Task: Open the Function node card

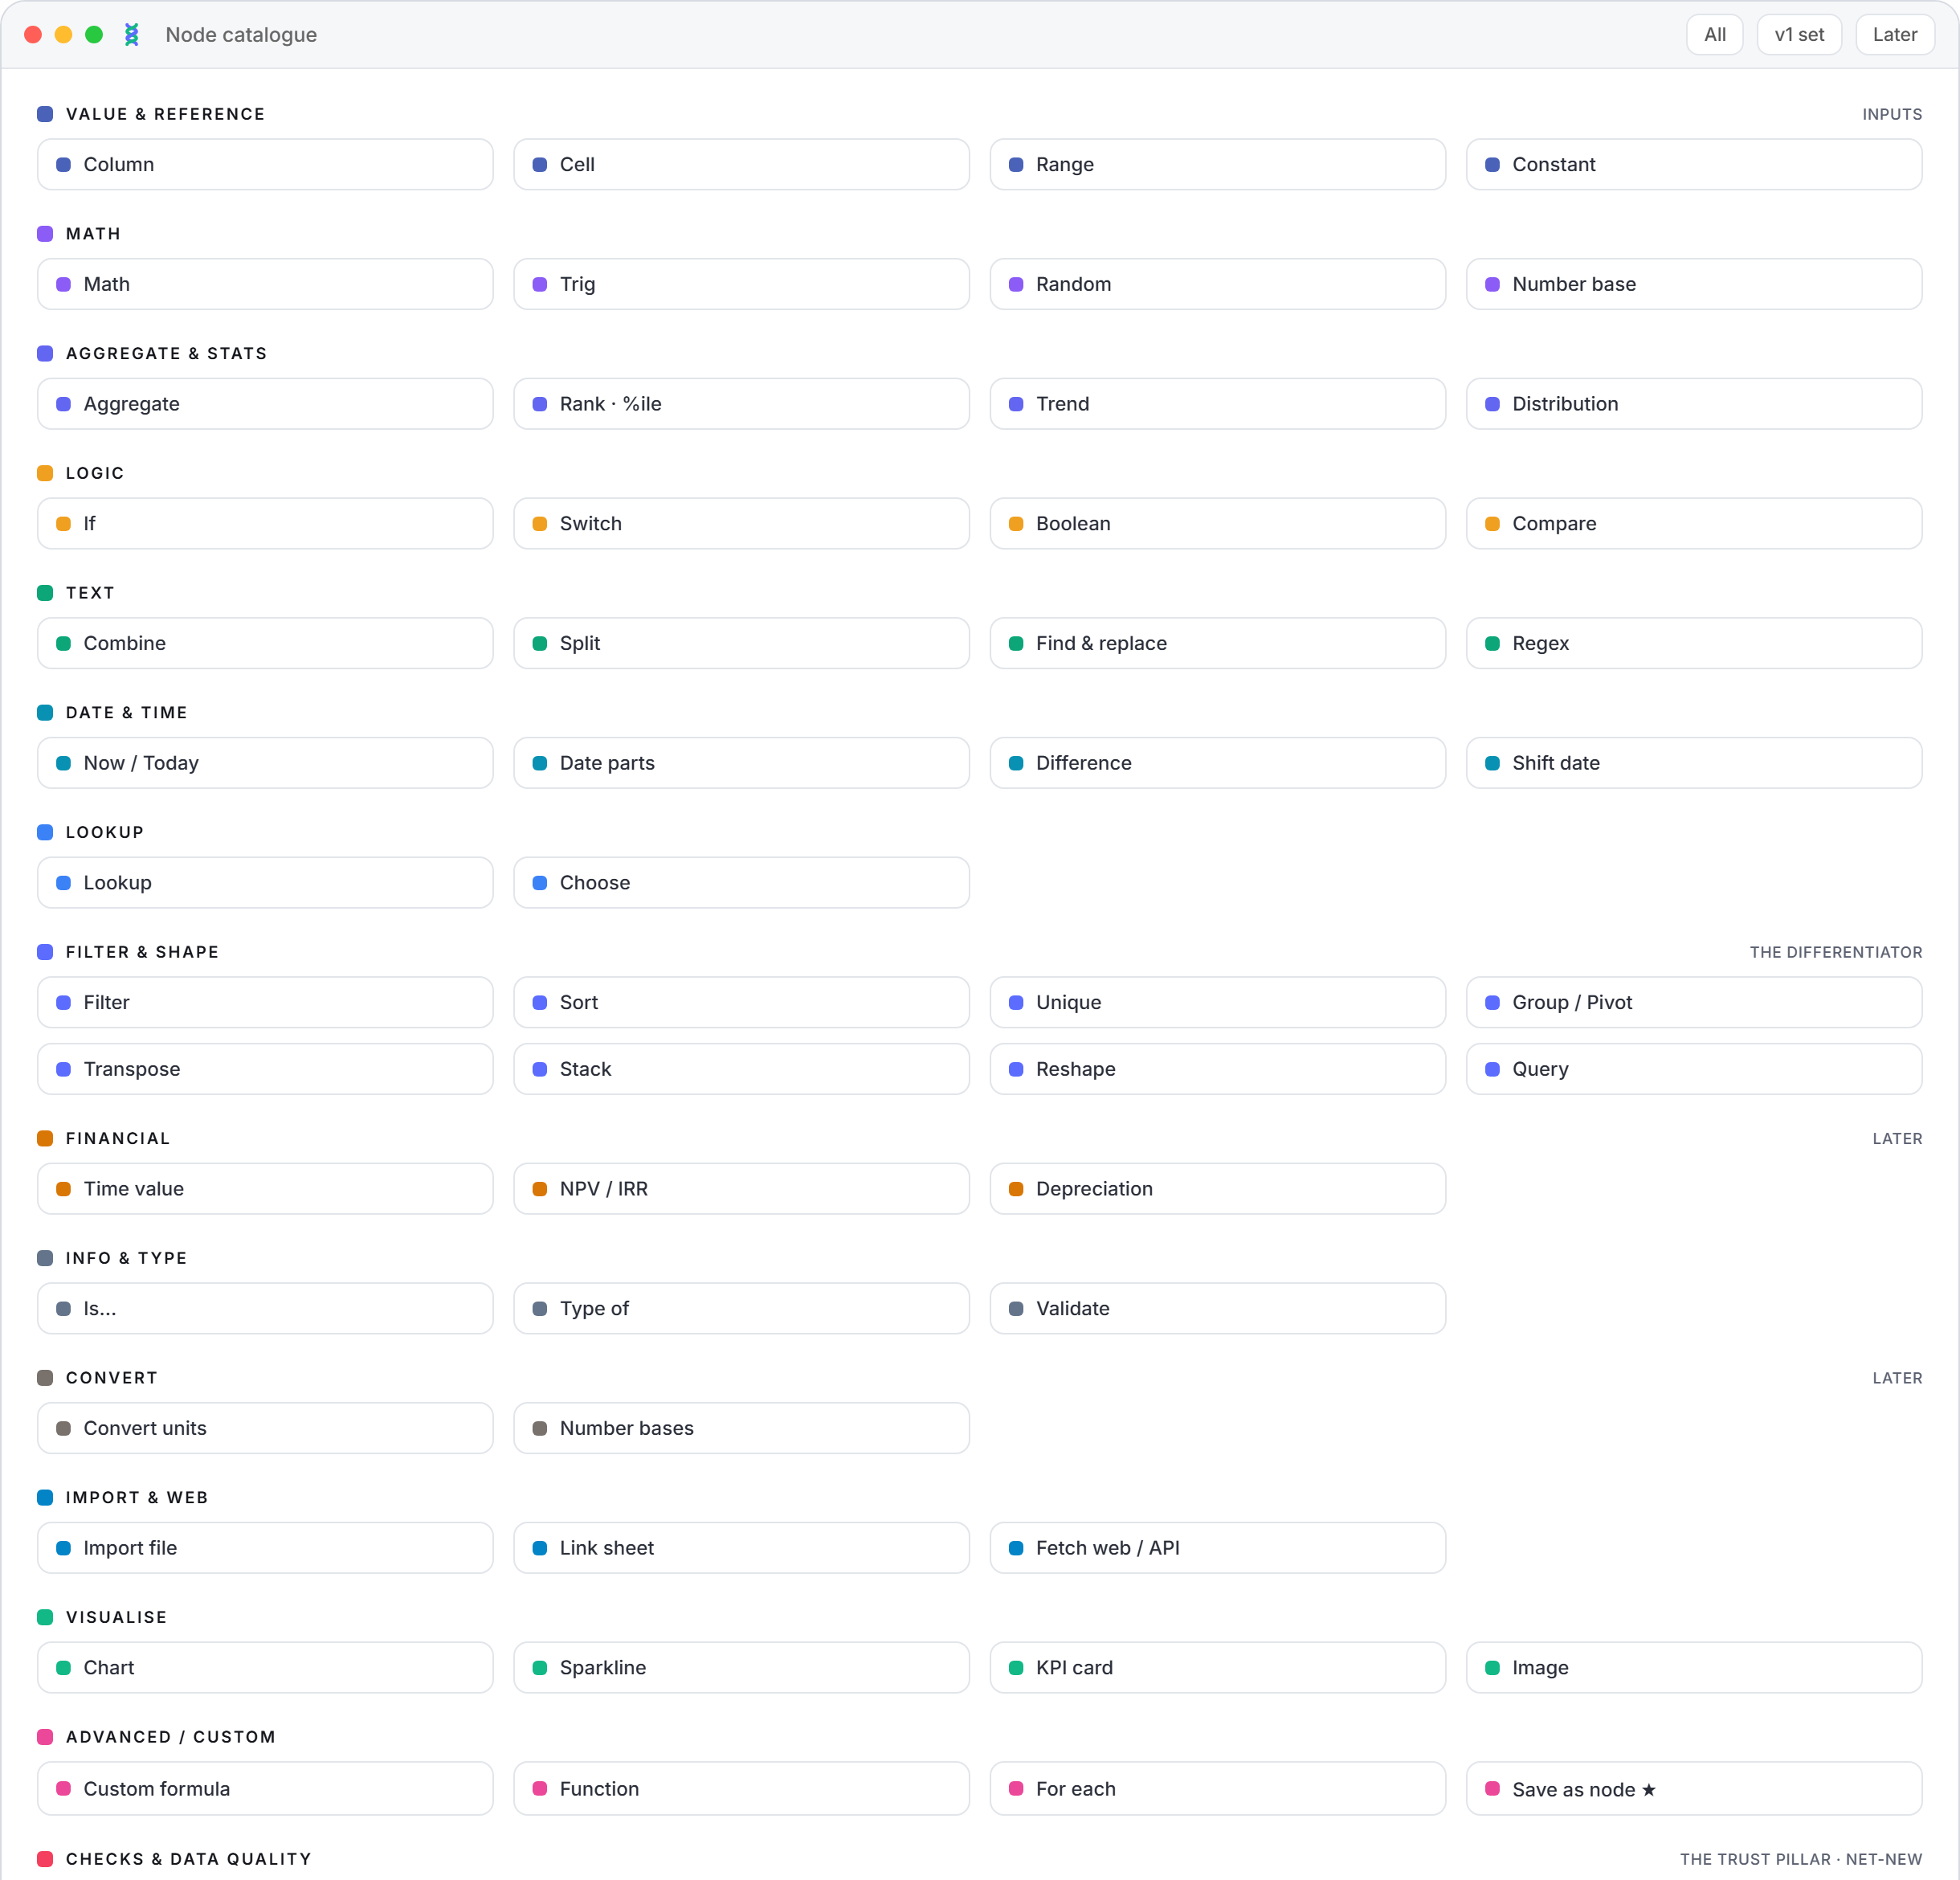Action: 741,1788
